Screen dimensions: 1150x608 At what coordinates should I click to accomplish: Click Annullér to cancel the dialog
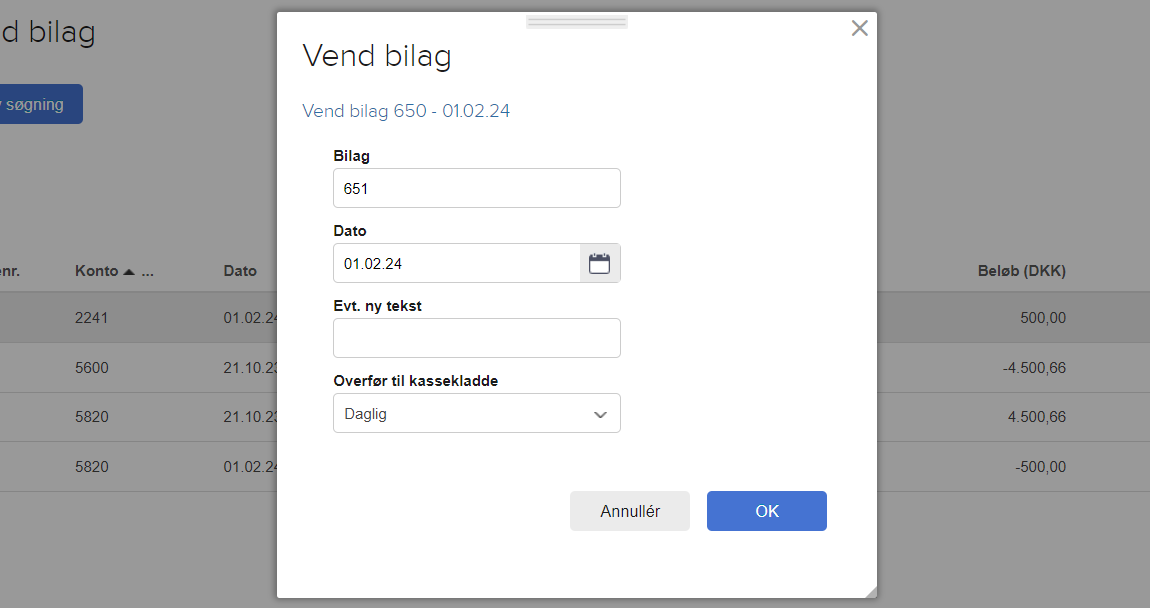629,510
